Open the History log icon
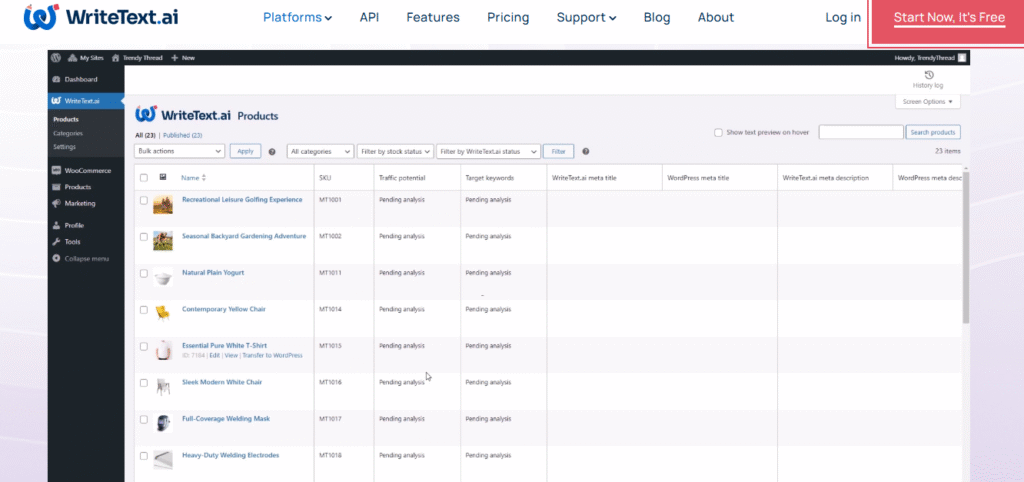This screenshot has width=1024, height=482. point(928,76)
